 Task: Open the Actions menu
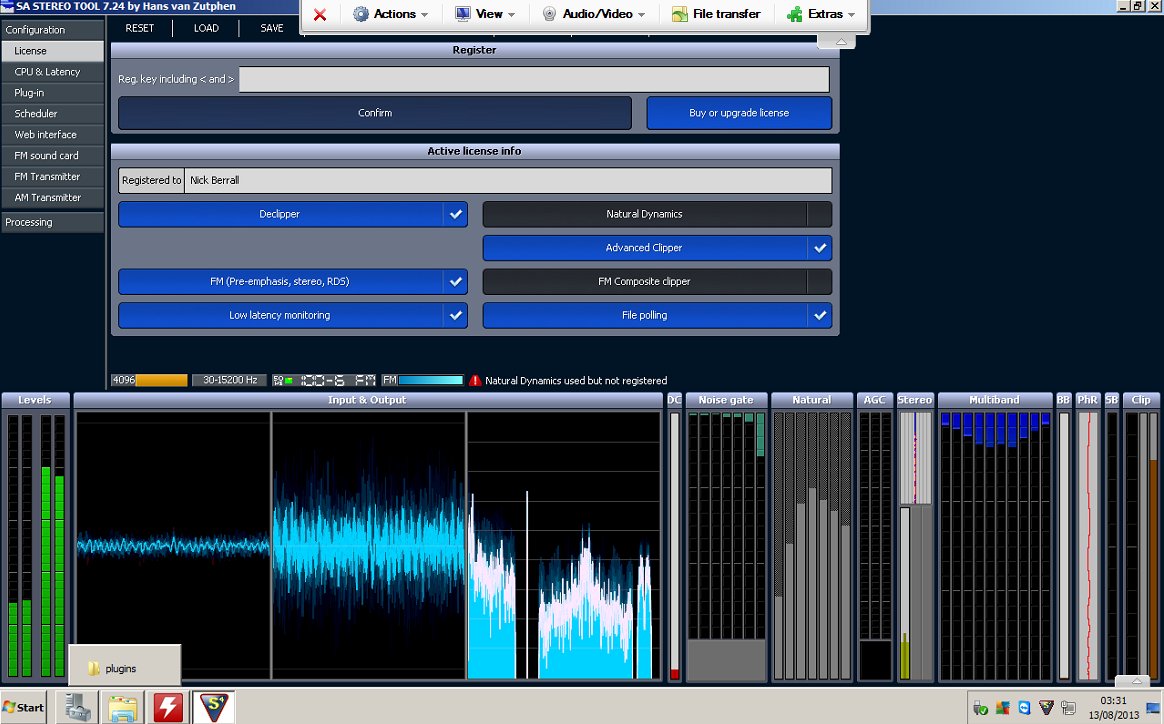point(391,14)
